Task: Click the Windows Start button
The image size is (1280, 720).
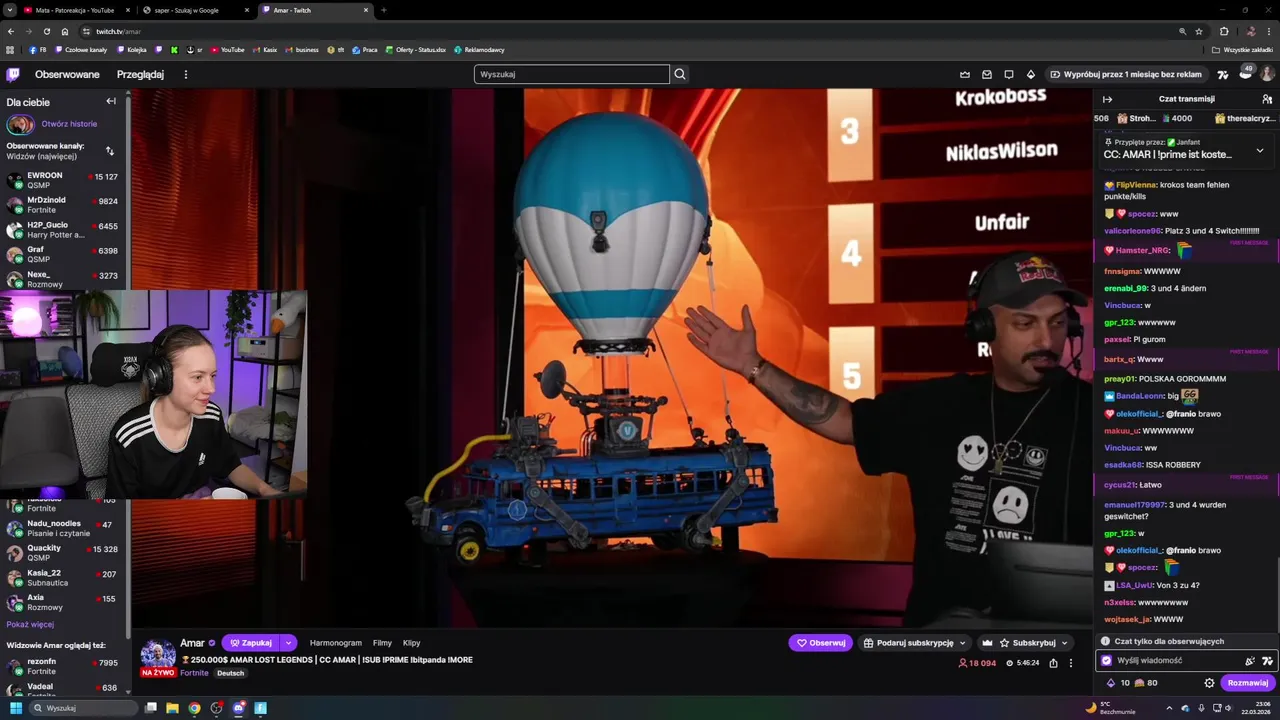Action: (16, 708)
